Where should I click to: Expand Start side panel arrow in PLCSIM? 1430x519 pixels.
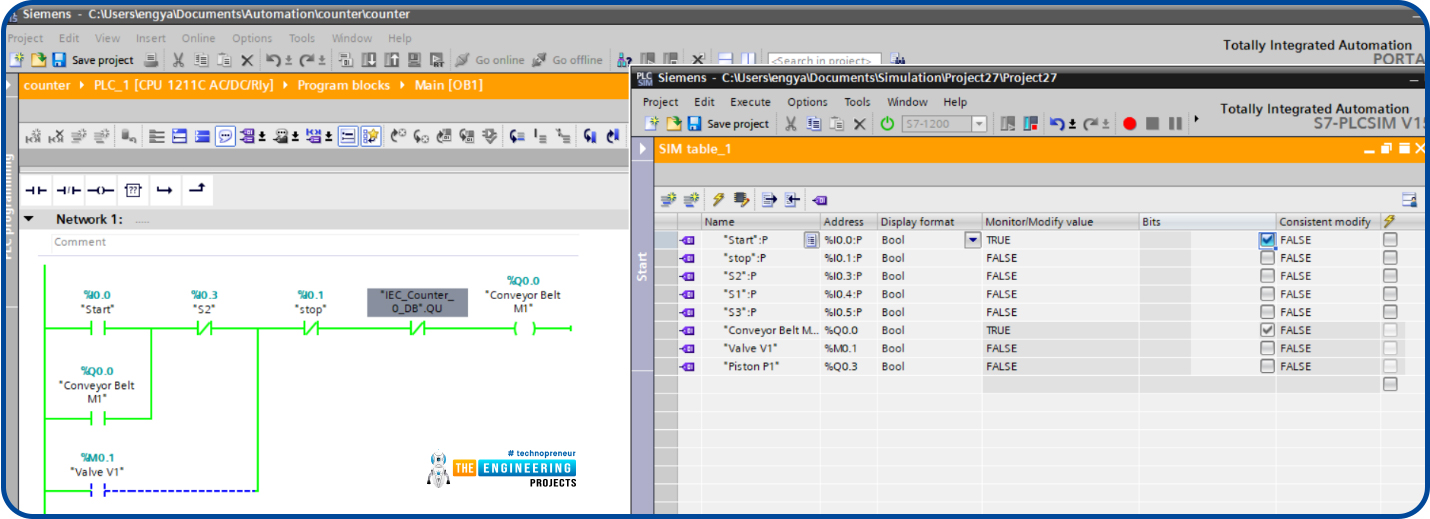tap(643, 149)
